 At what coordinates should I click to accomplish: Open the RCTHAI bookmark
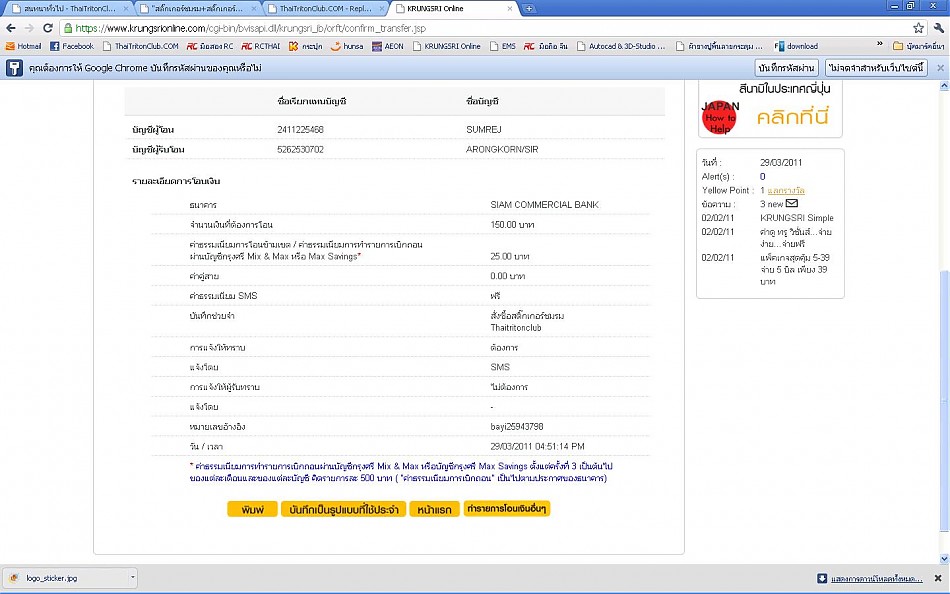point(261,46)
